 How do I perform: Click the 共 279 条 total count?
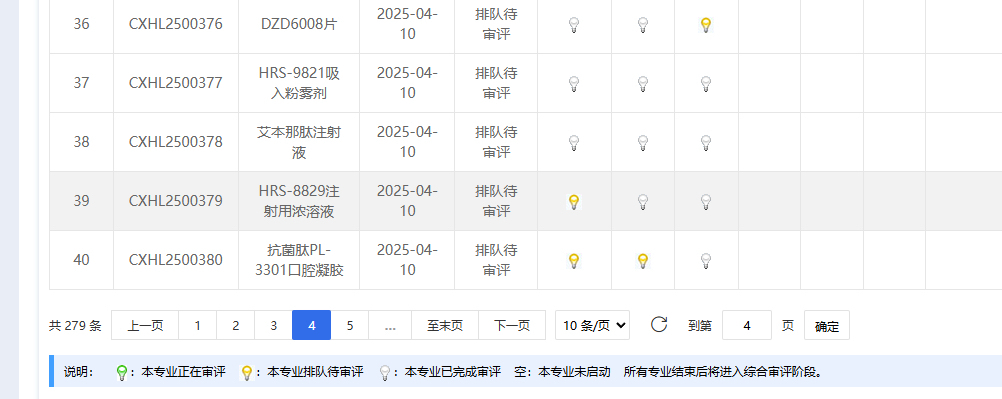pyautogui.click(x=75, y=325)
